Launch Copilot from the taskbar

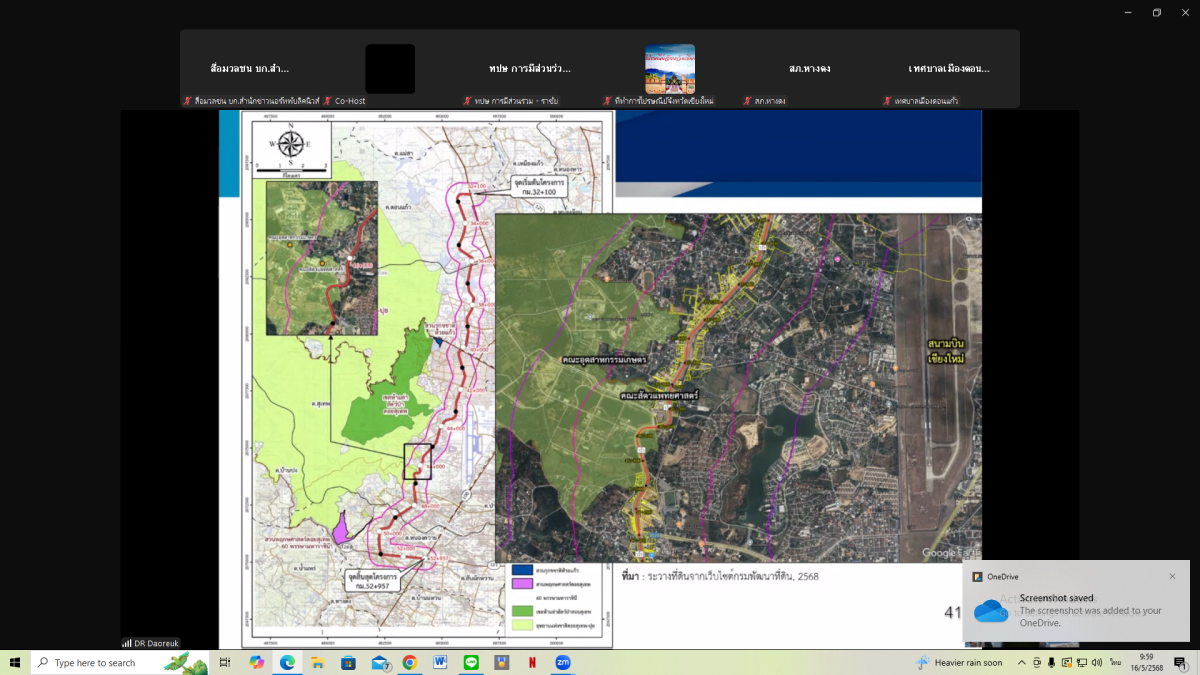pyautogui.click(x=257, y=662)
